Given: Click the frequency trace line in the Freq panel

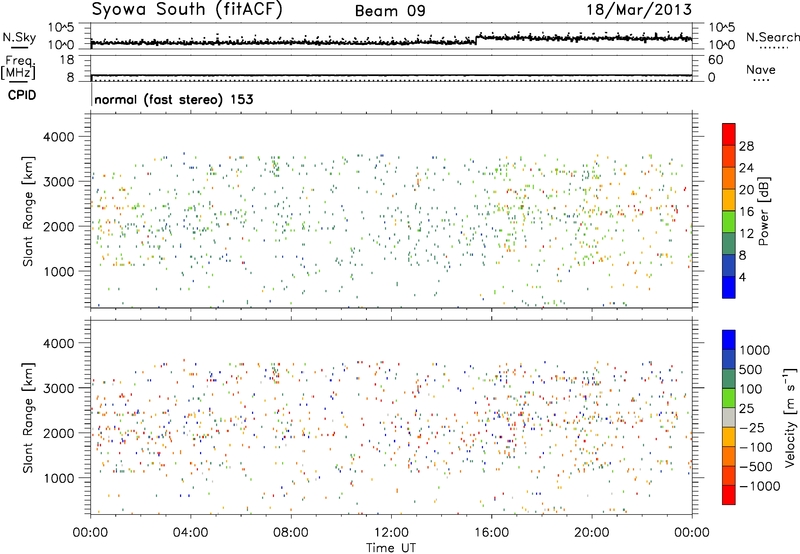Looking at the screenshot, I should [391, 75].
